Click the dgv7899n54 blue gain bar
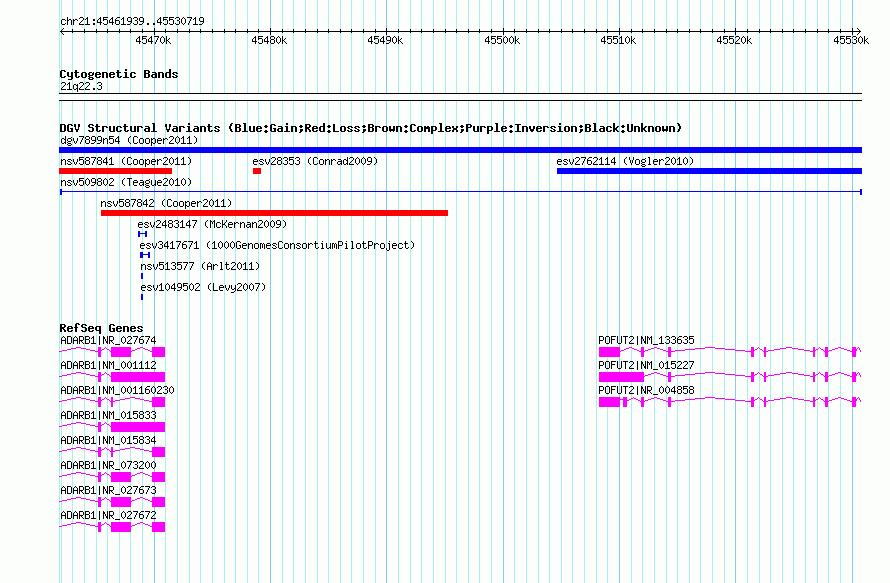 click(x=460, y=150)
